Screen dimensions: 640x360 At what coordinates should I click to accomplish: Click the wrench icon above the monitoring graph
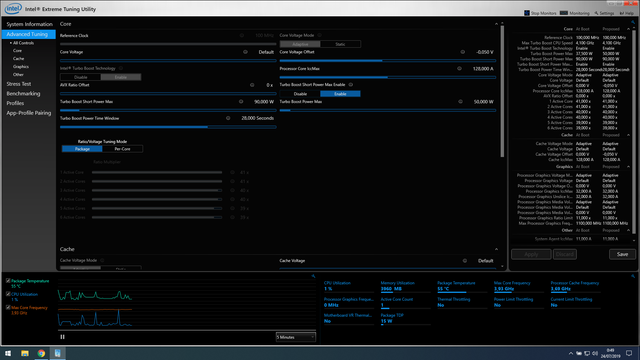[313, 276]
